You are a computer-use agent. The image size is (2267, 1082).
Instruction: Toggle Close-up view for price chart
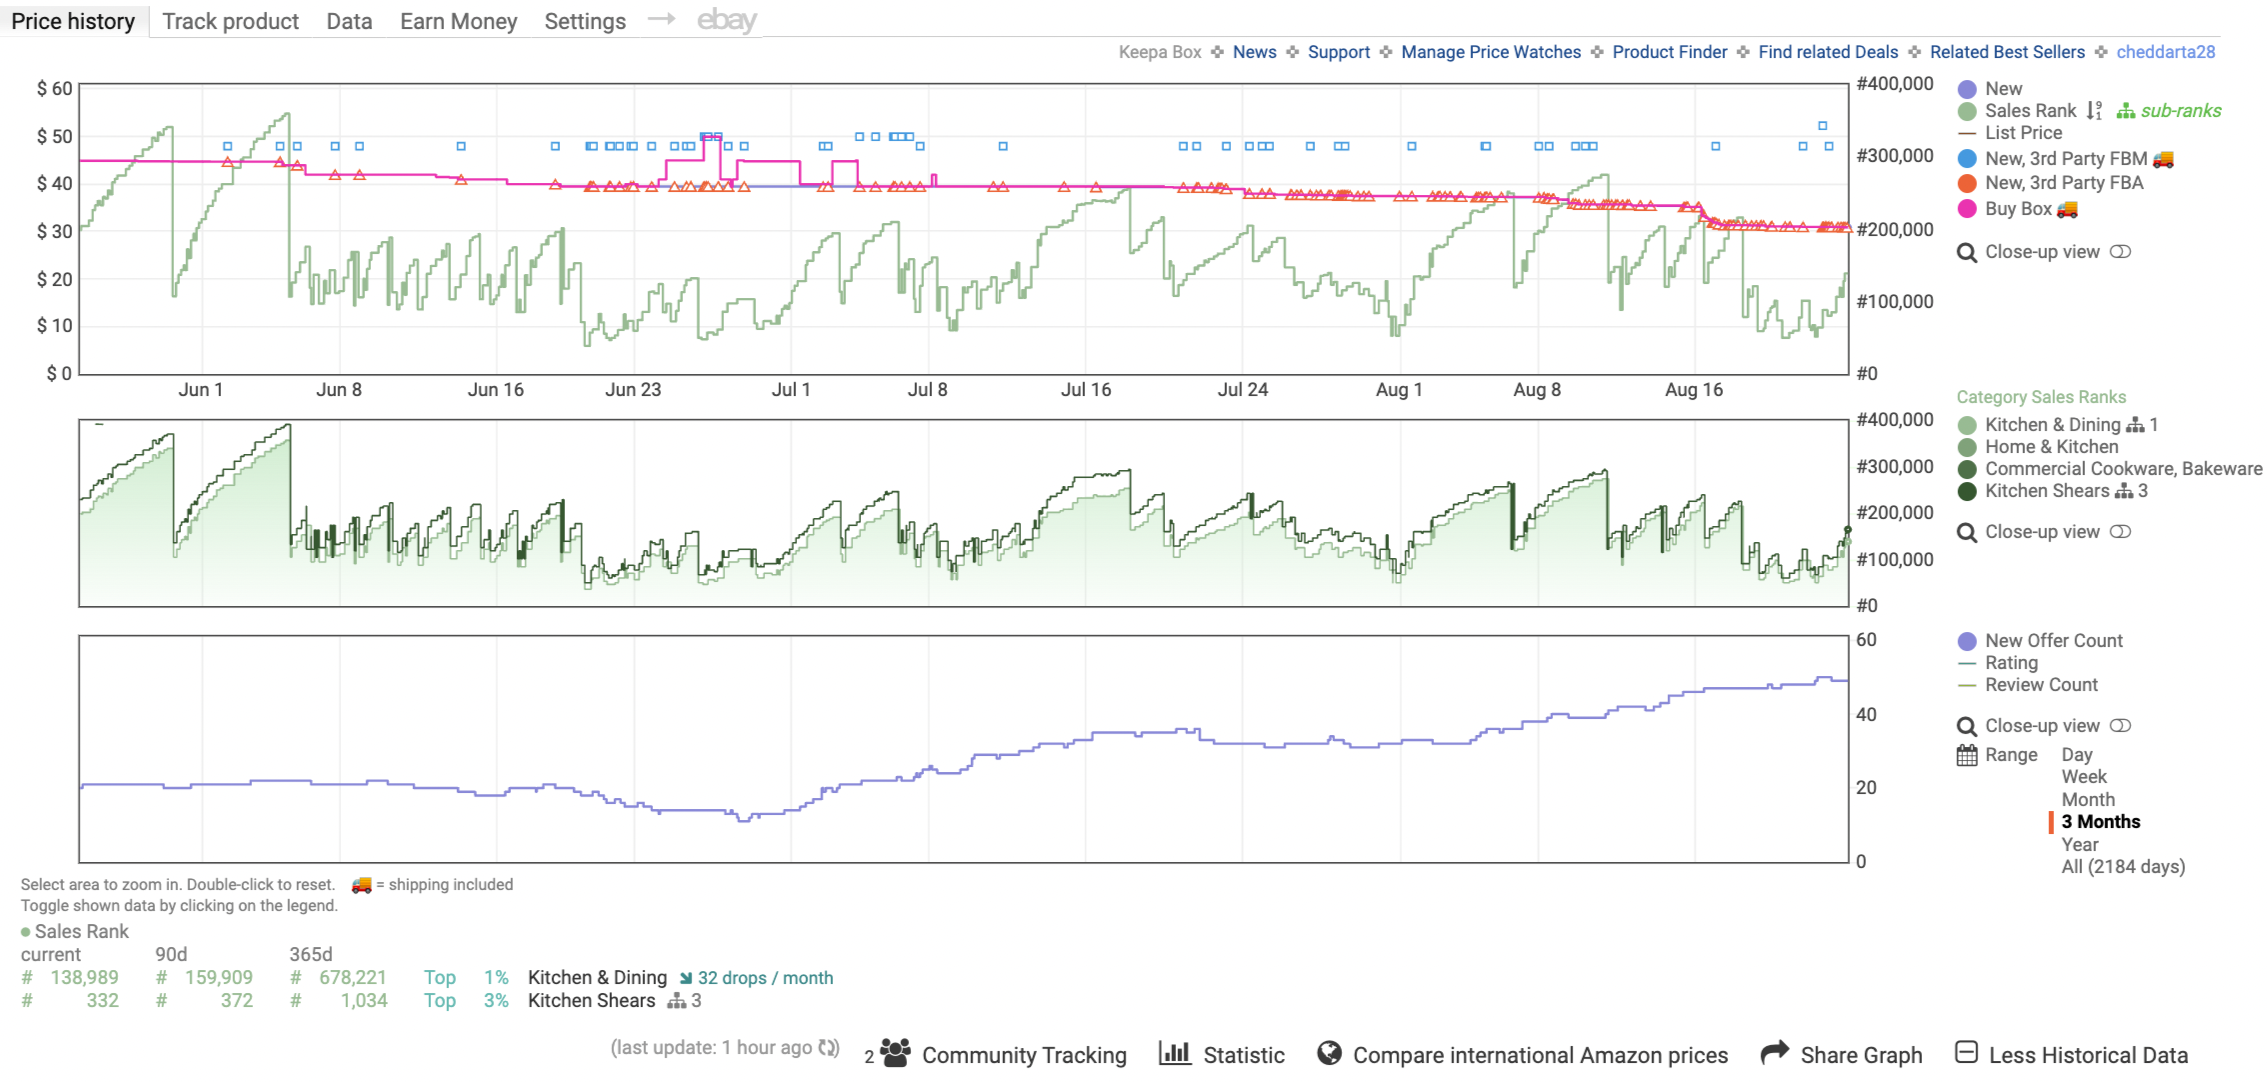(x=2120, y=252)
